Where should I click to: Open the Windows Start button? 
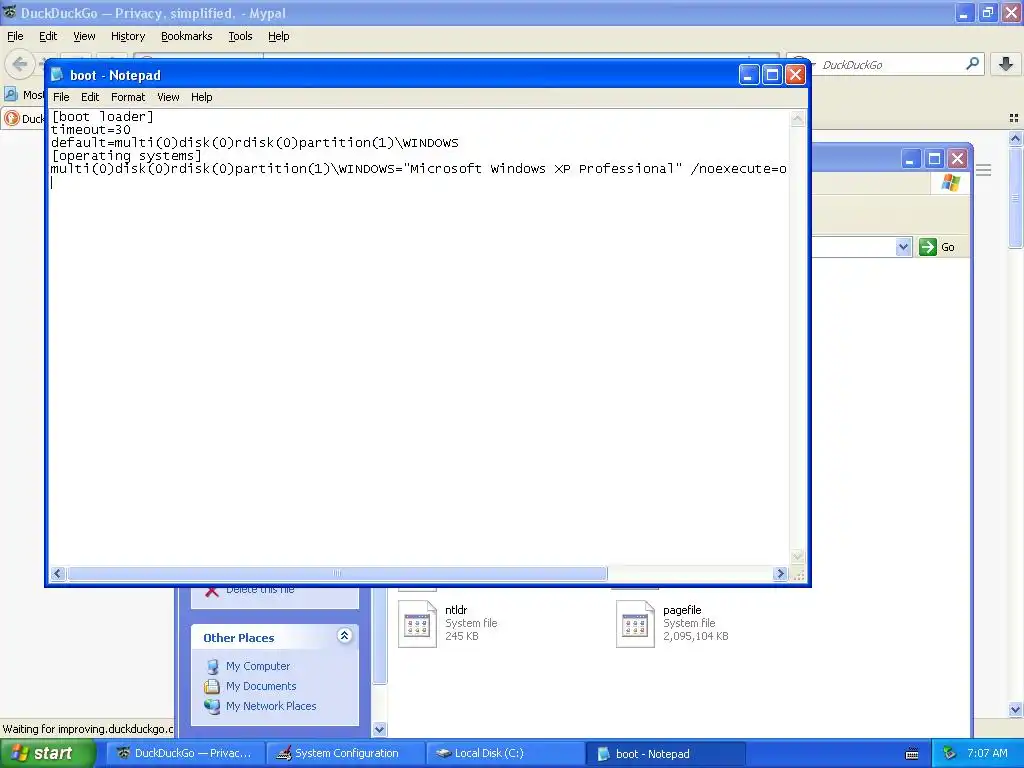pos(48,754)
